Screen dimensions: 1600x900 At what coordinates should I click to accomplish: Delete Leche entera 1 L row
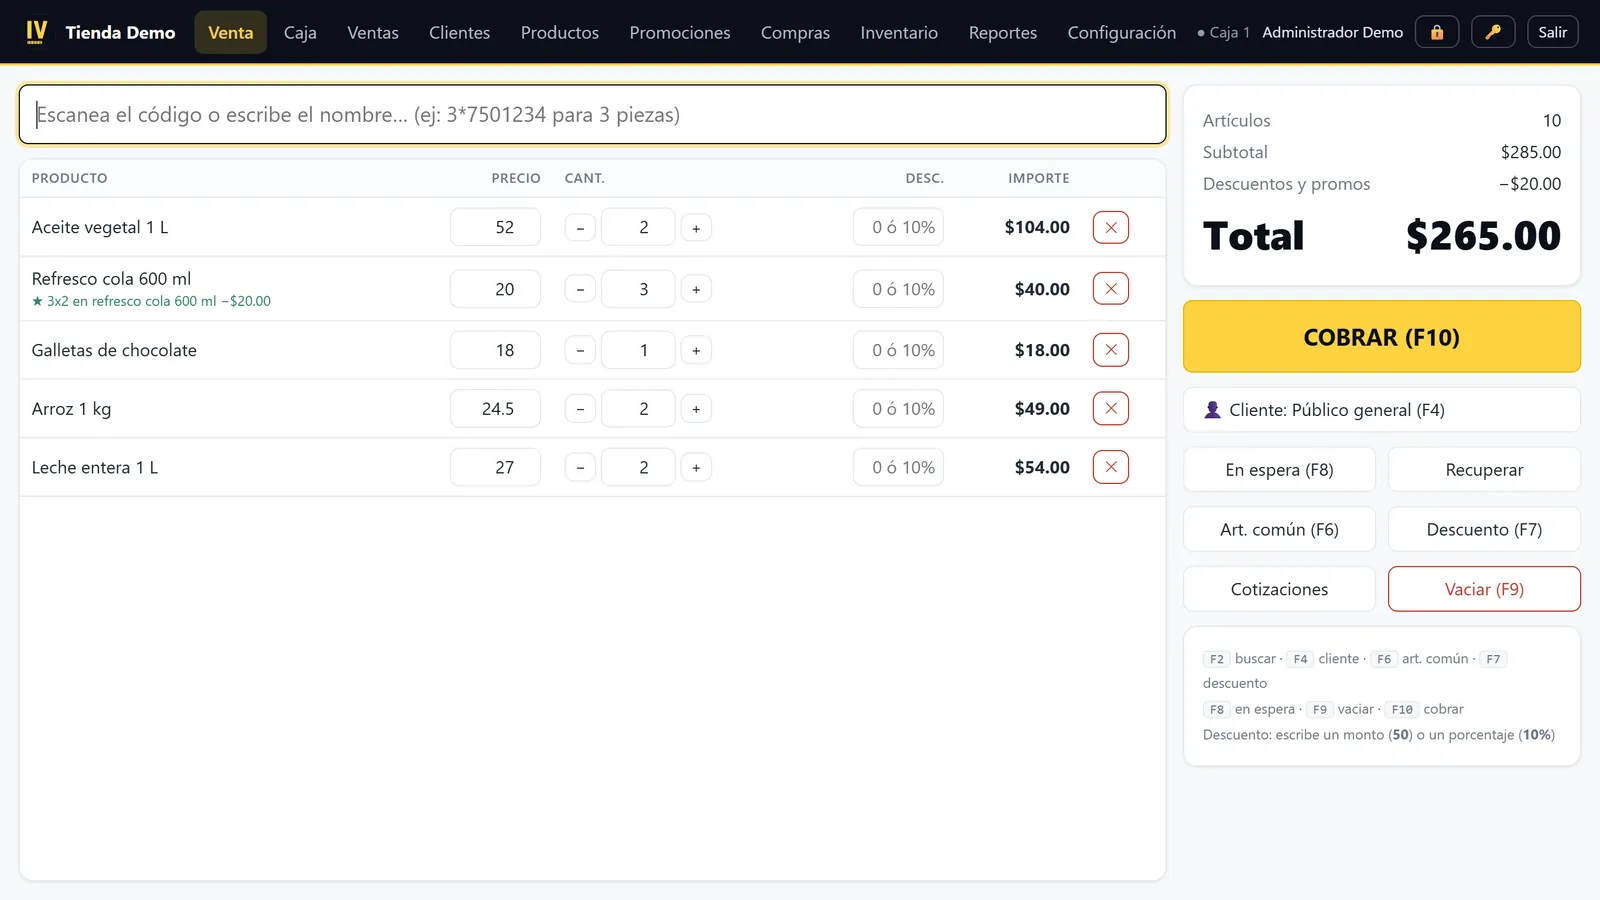click(x=1111, y=467)
